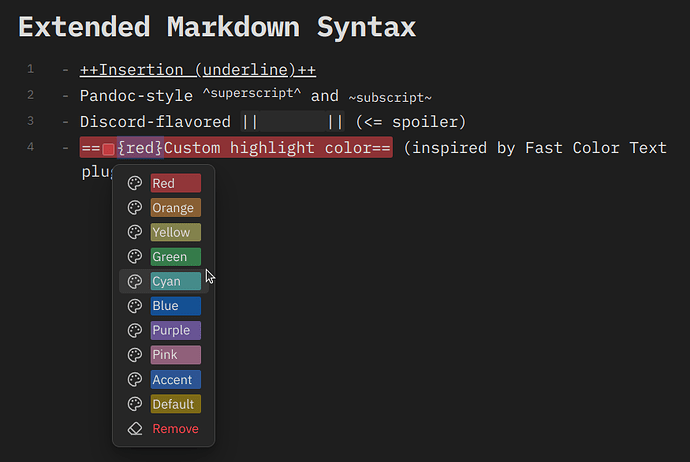Click 'Discord-flavored' text on line 3
Image resolution: width=690 pixels, height=462 pixels.
coord(155,122)
